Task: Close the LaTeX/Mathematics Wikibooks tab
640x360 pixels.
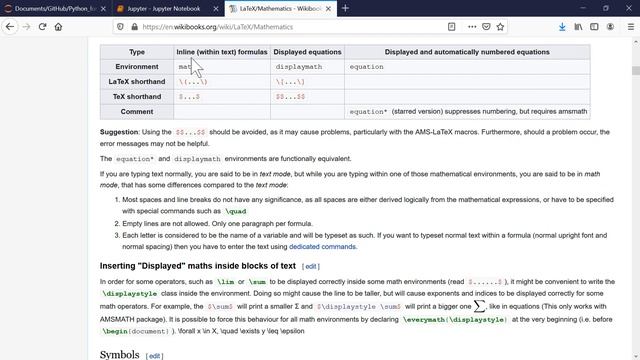Action: coord(328,9)
